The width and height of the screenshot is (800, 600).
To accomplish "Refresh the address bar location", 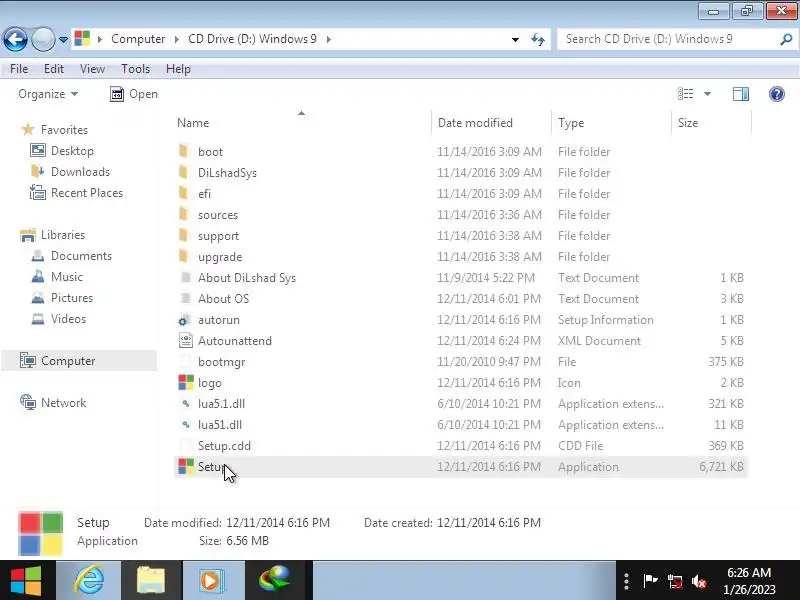I will click(538, 39).
